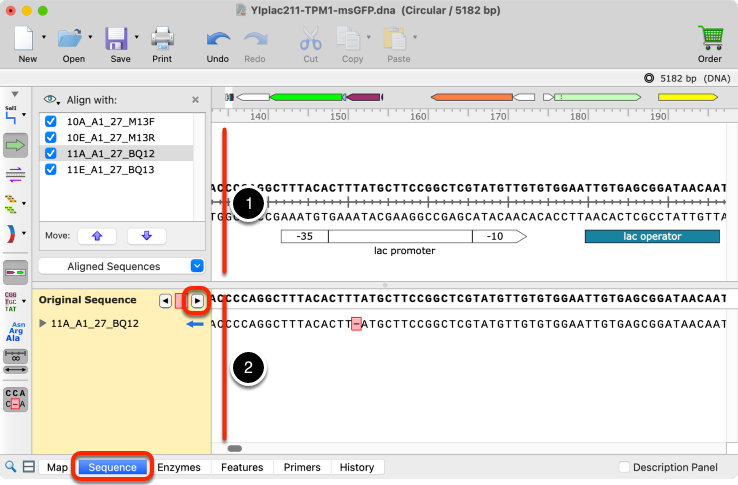The height and width of the screenshot is (485, 738).
Task: Uncheck the 11E_A1_27_BQ13 checkbox
Action: point(51,170)
